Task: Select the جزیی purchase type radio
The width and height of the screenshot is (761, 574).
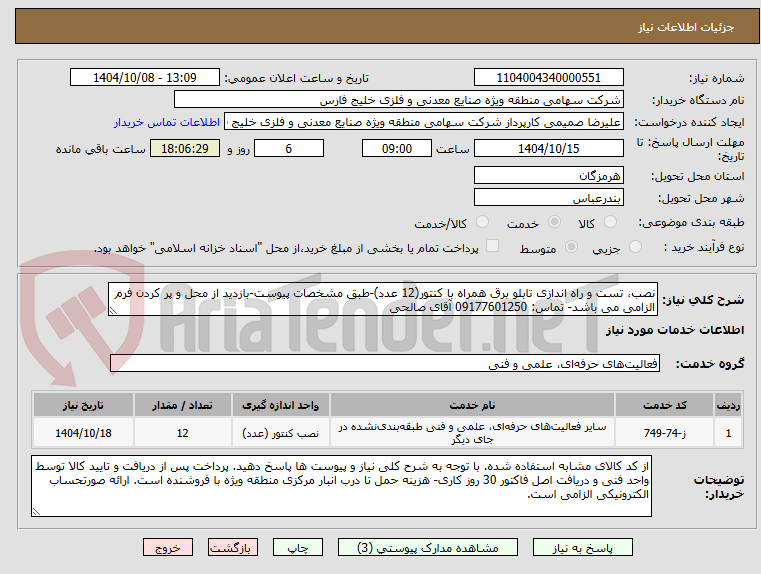Action: click(635, 246)
